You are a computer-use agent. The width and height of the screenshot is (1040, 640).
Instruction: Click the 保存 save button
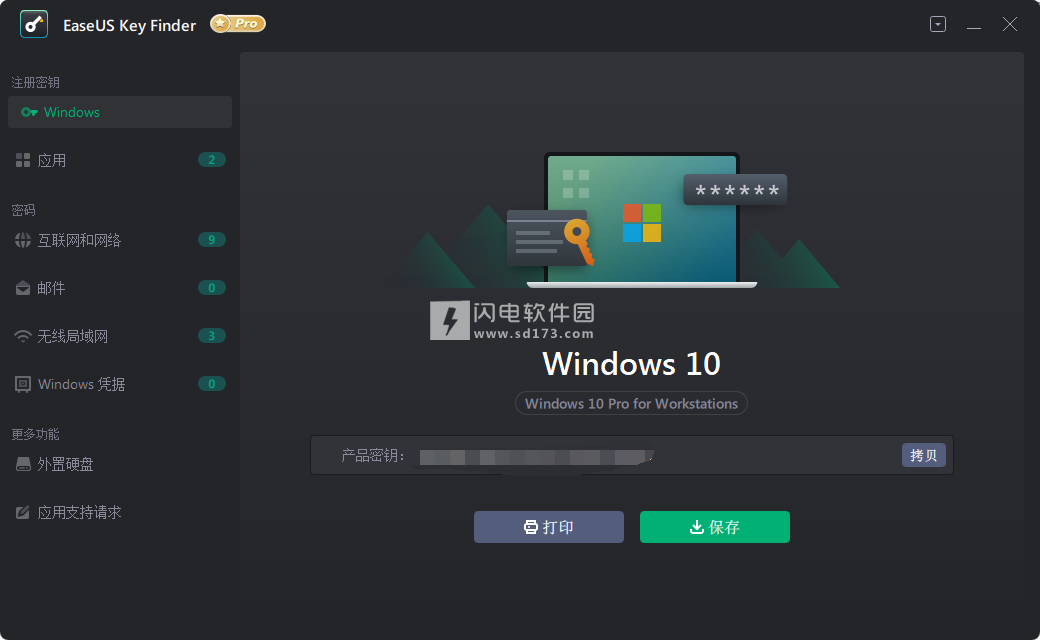click(x=714, y=527)
